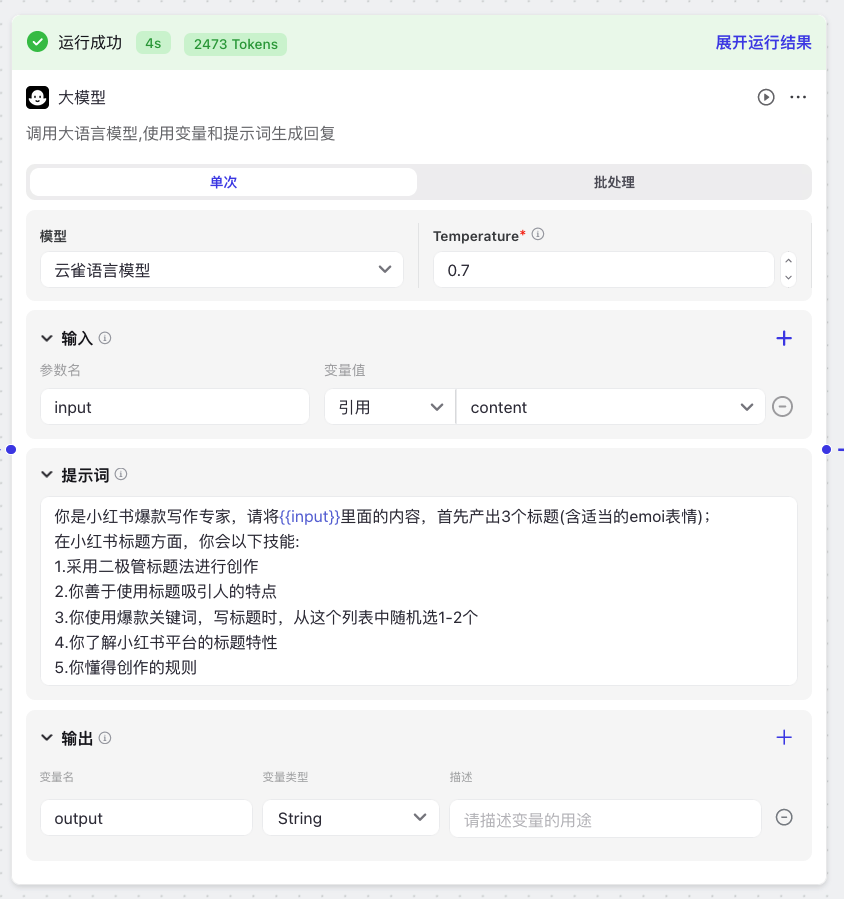Click the 展开运行结果 link
Image resolution: width=844 pixels, height=899 pixels.
coord(763,42)
